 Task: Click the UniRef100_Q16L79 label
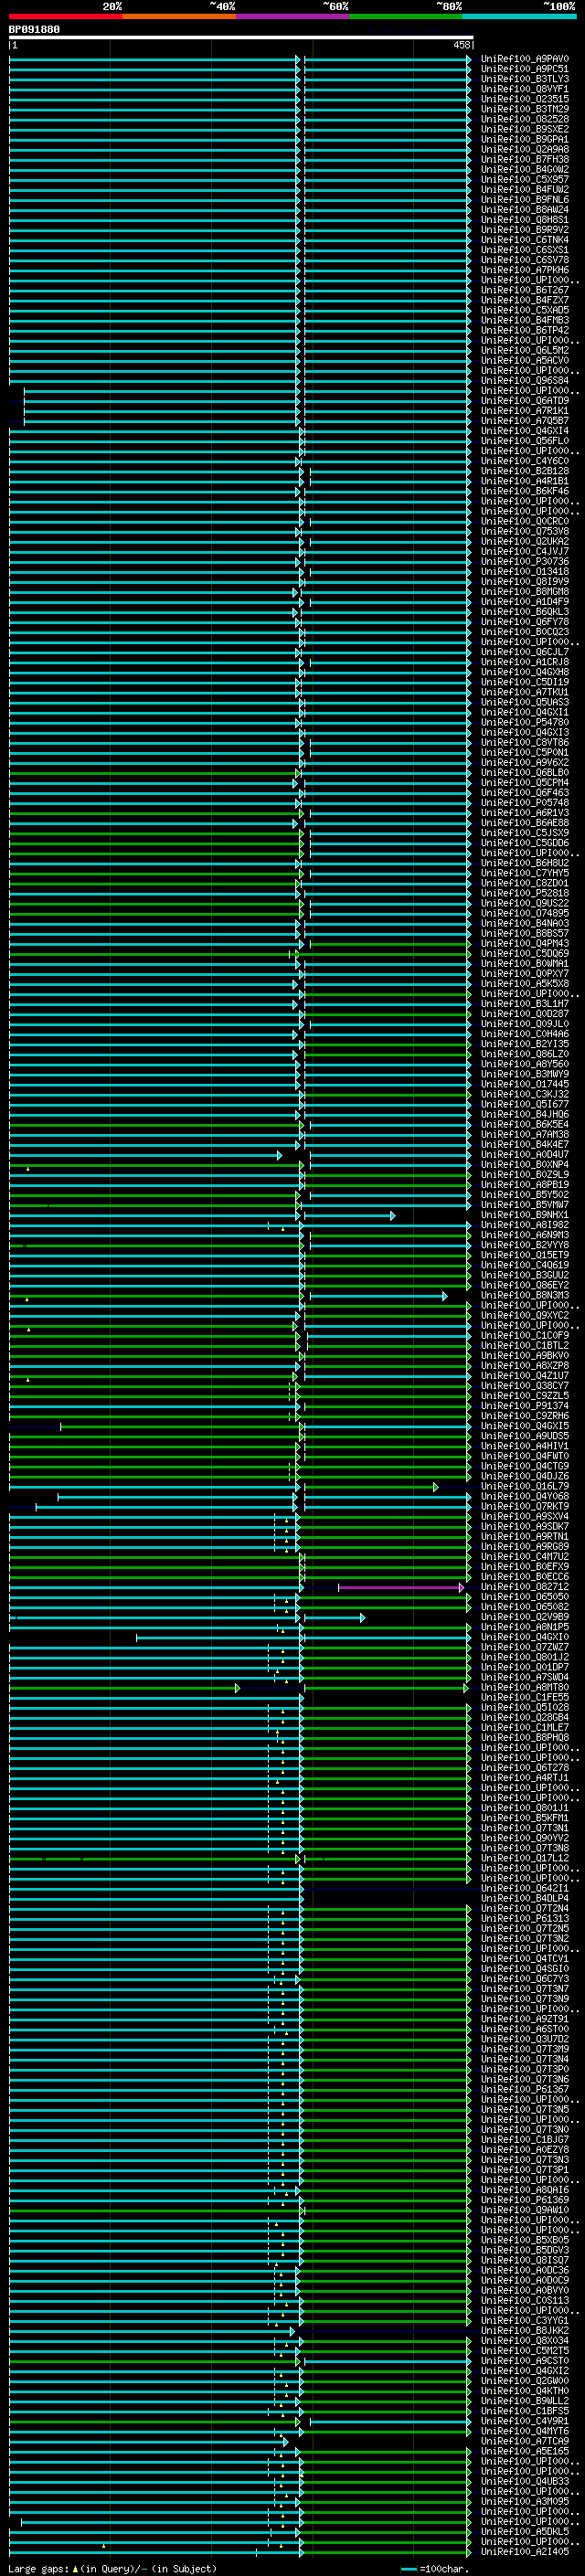[525, 1487]
